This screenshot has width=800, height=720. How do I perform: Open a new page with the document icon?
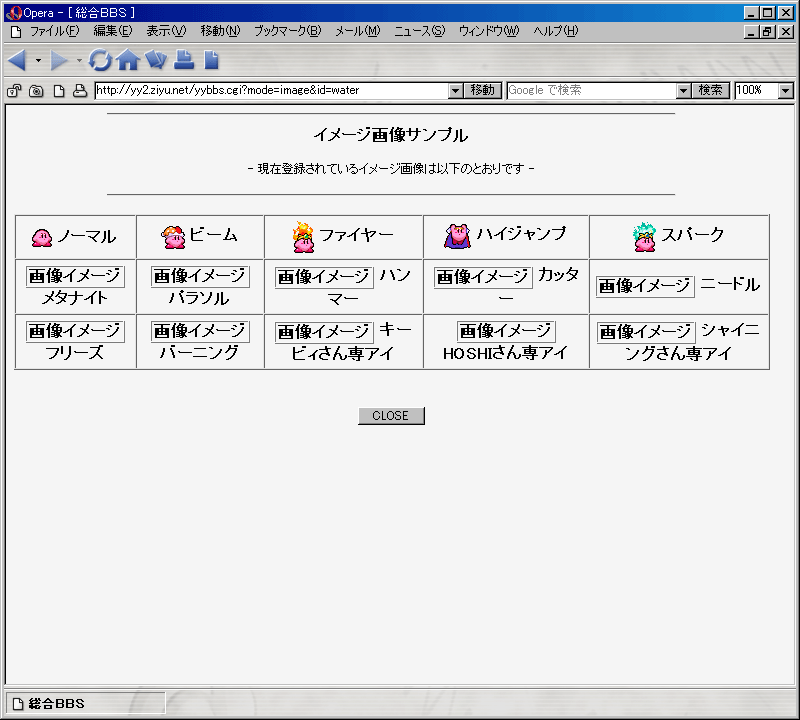pyautogui.click(x=211, y=60)
